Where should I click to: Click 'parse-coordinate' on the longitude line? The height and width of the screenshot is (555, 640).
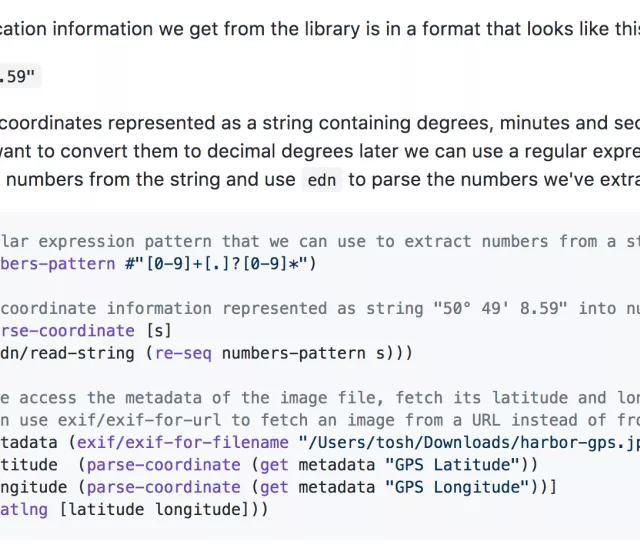(164, 486)
